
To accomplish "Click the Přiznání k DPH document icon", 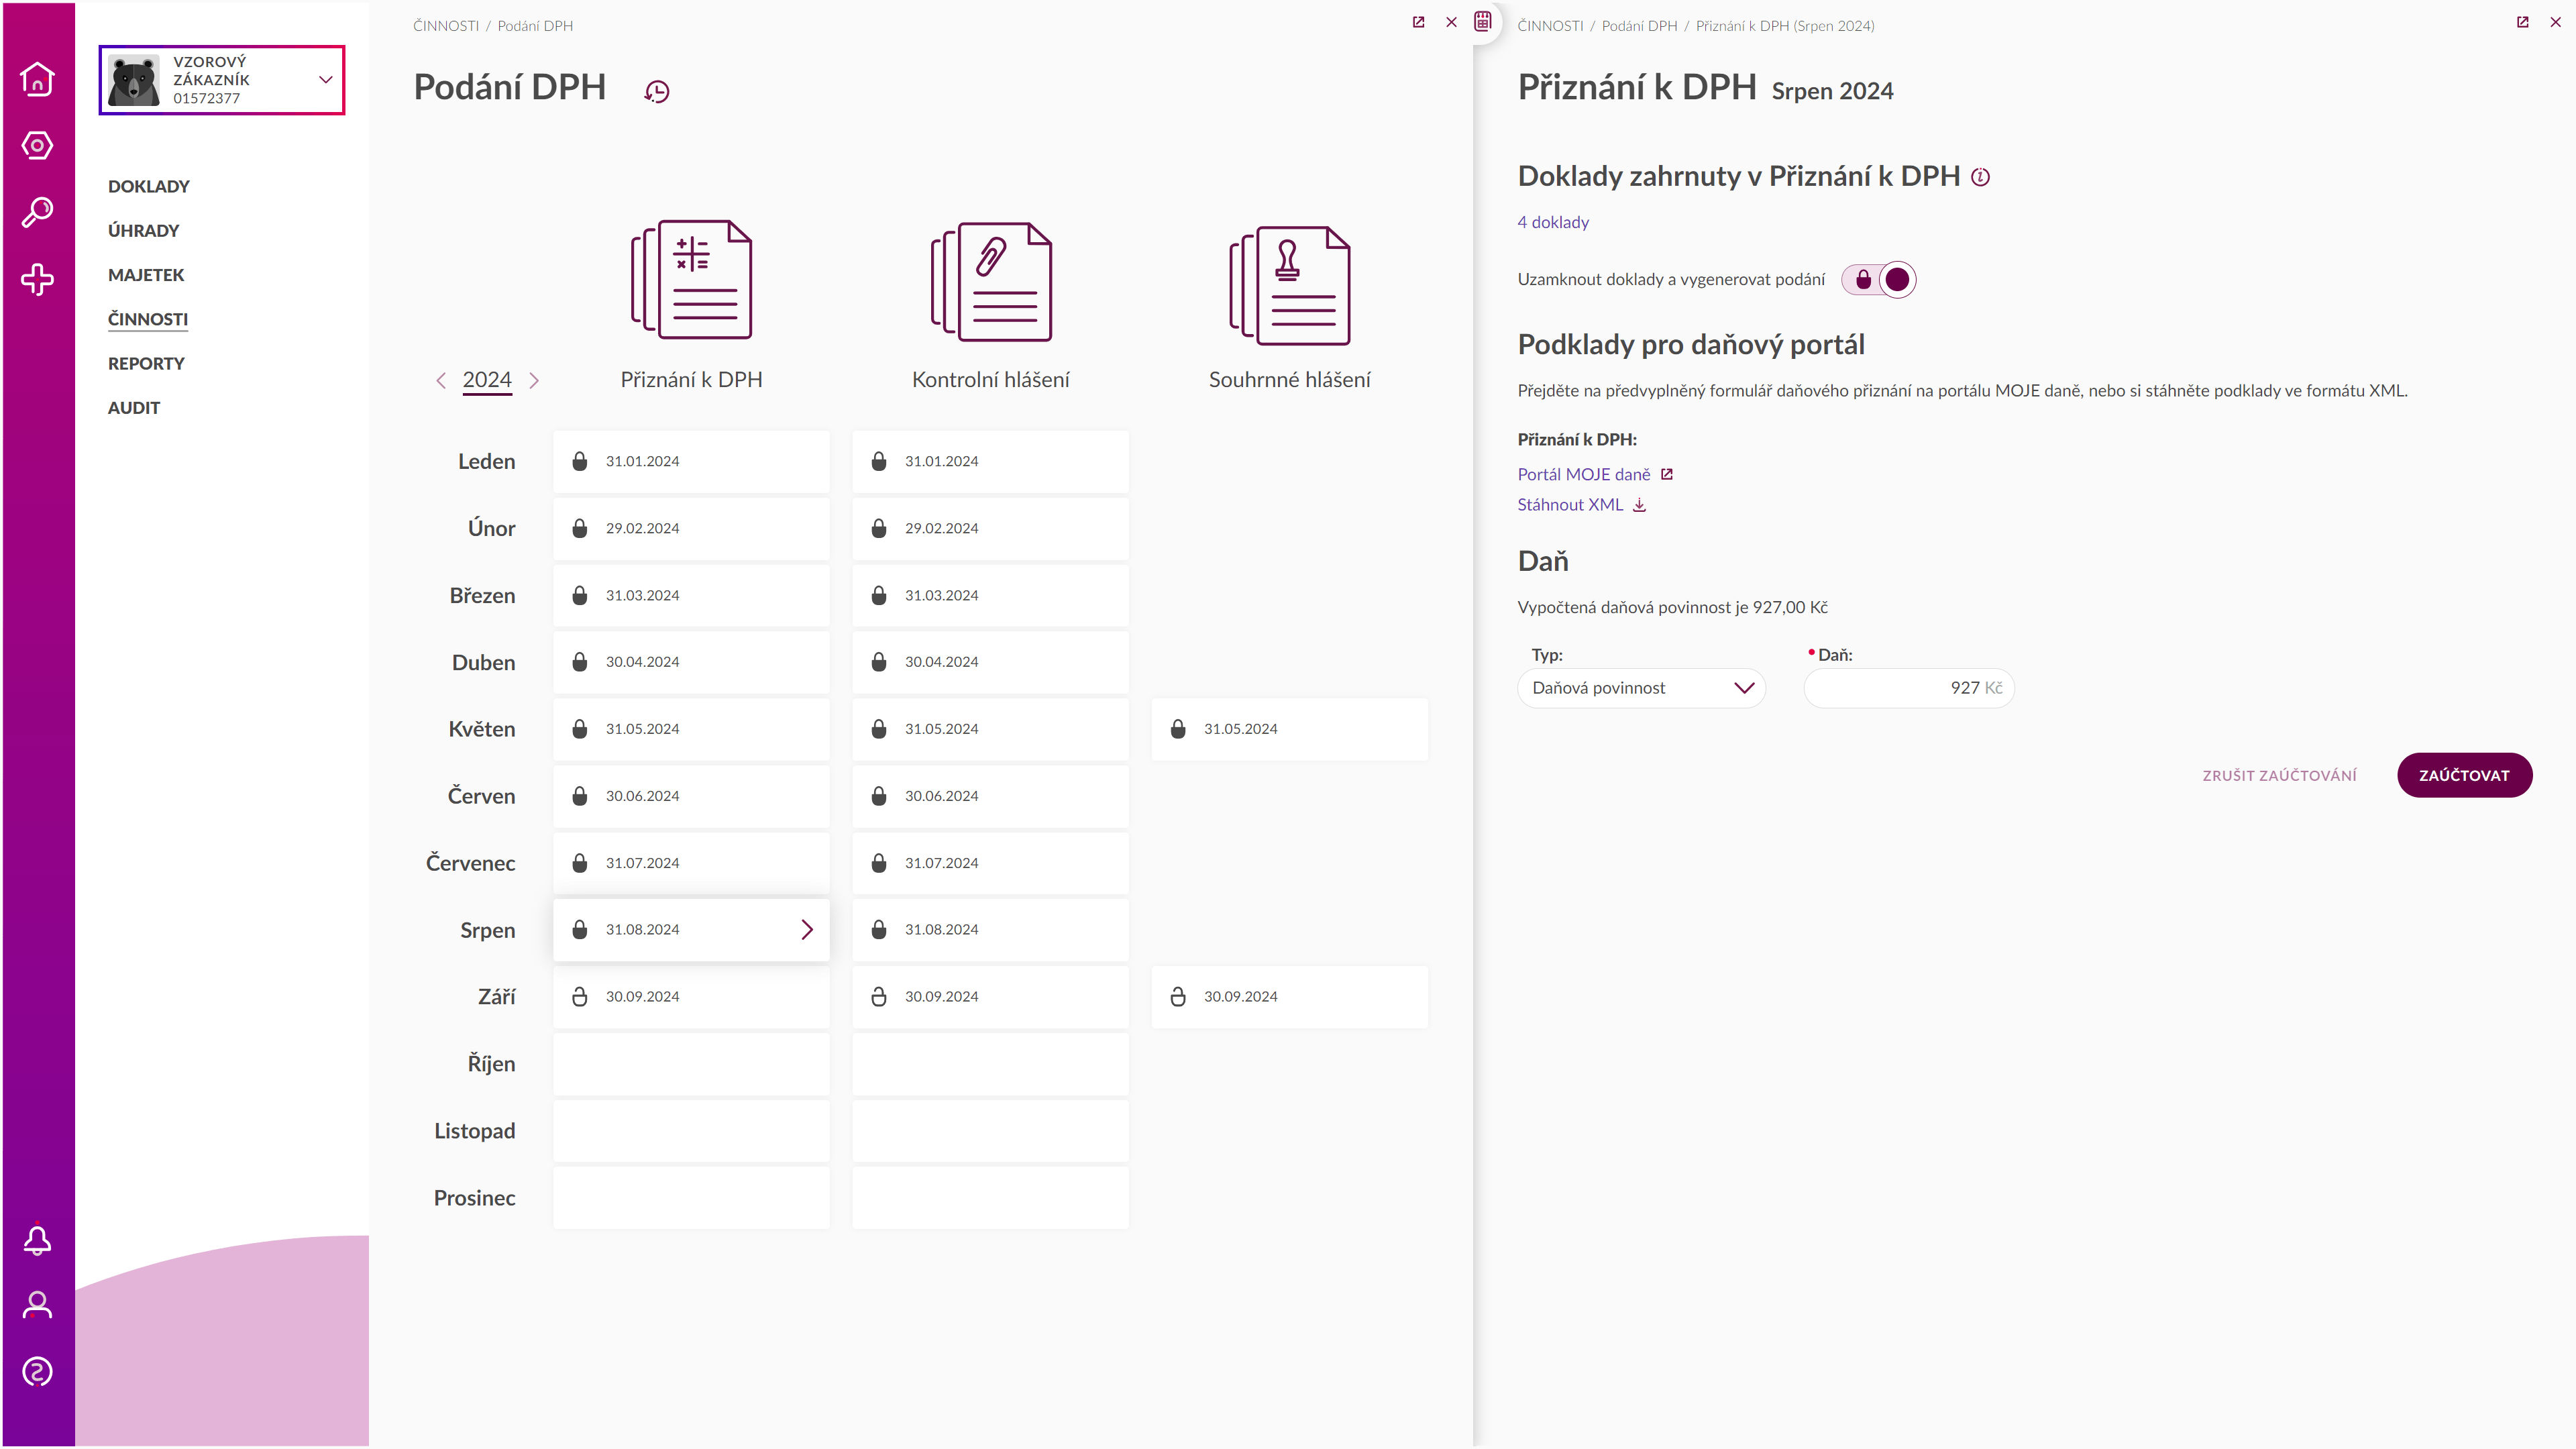I will (691, 280).
